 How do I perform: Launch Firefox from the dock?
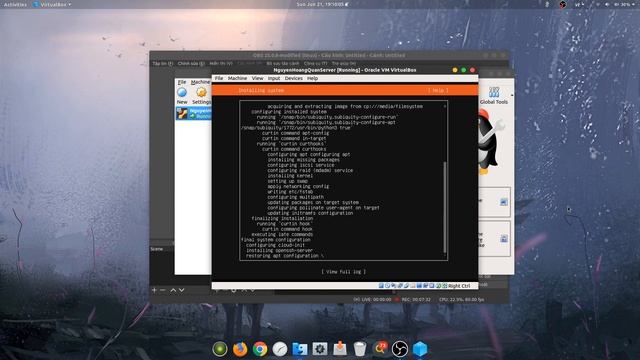pos(240,349)
